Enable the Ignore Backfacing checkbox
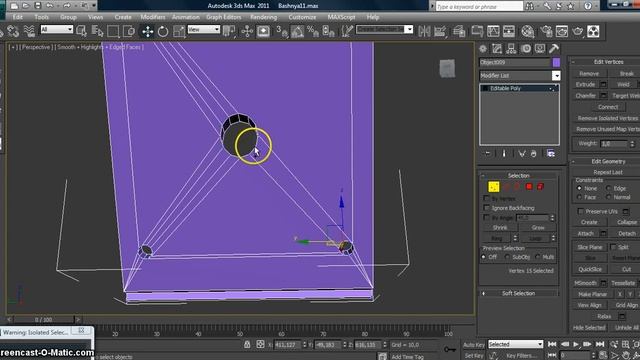The height and width of the screenshot is (360, 640). click(486, 208)
